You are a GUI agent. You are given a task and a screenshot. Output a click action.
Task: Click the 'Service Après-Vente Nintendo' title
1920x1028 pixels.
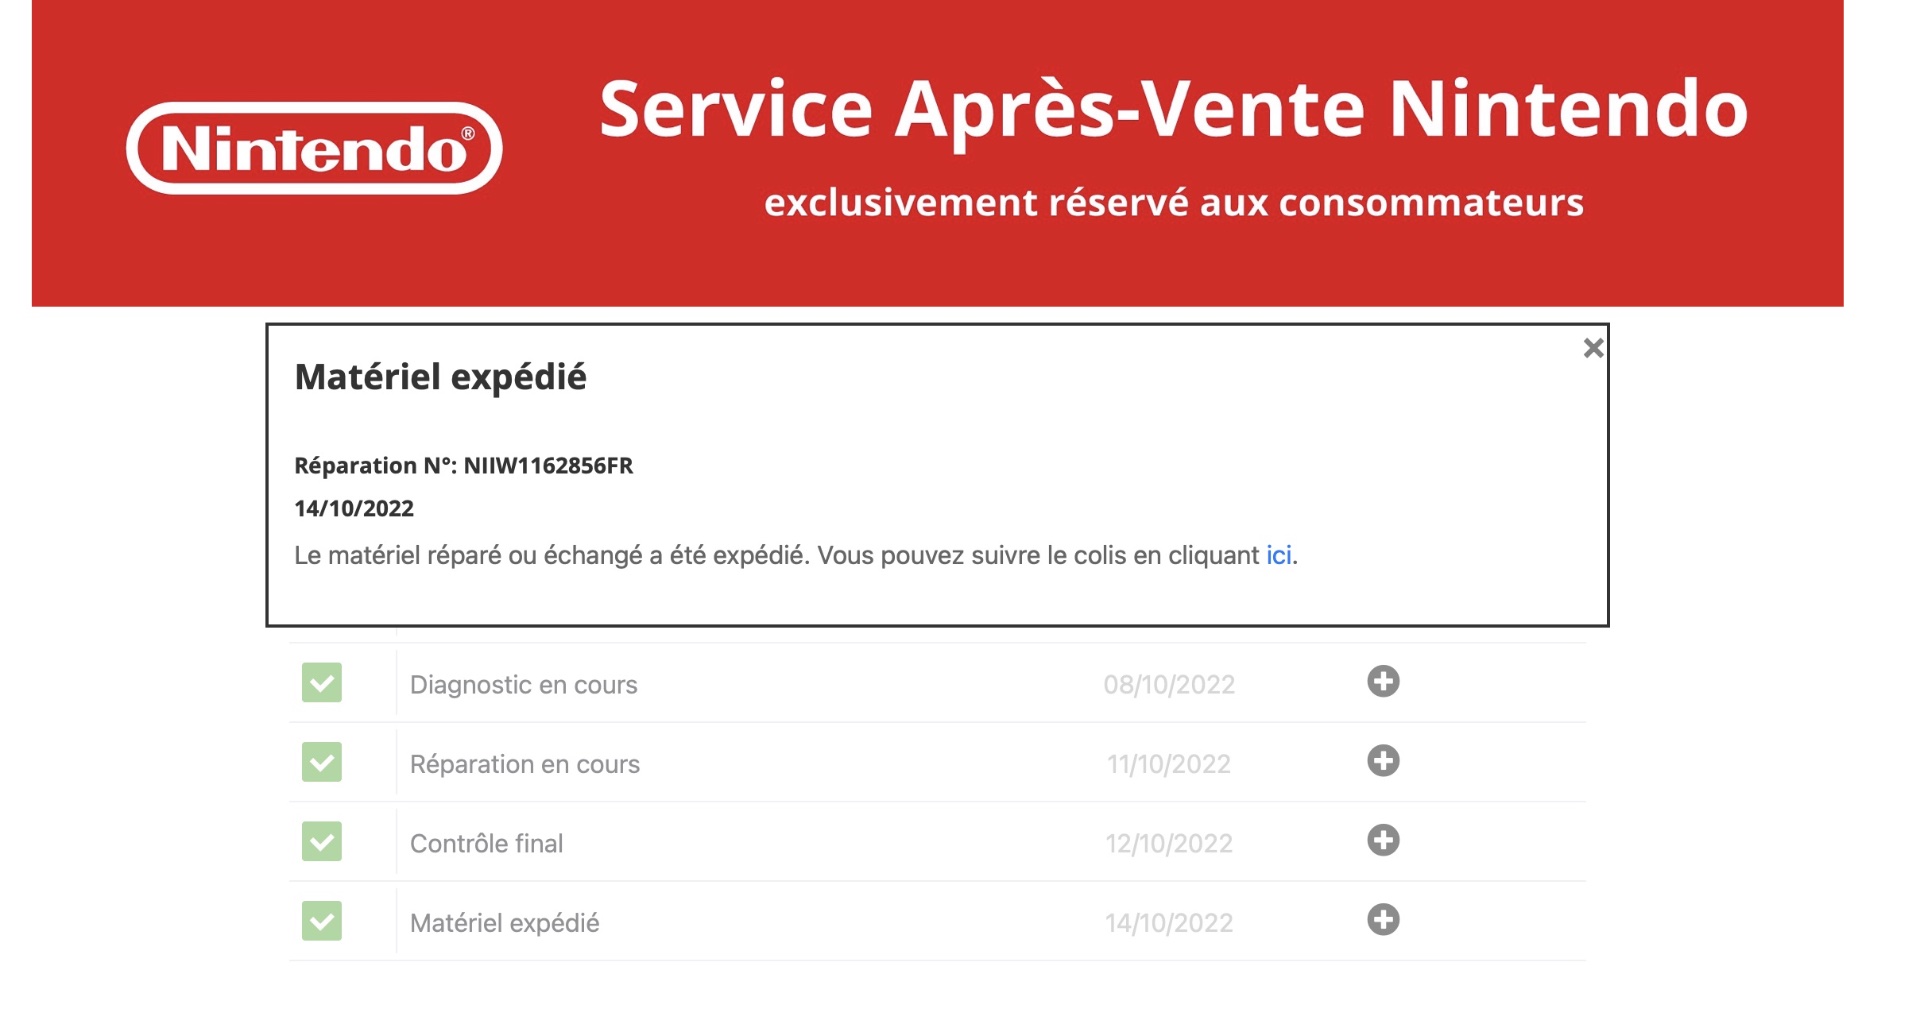(x=1173, y=110)
